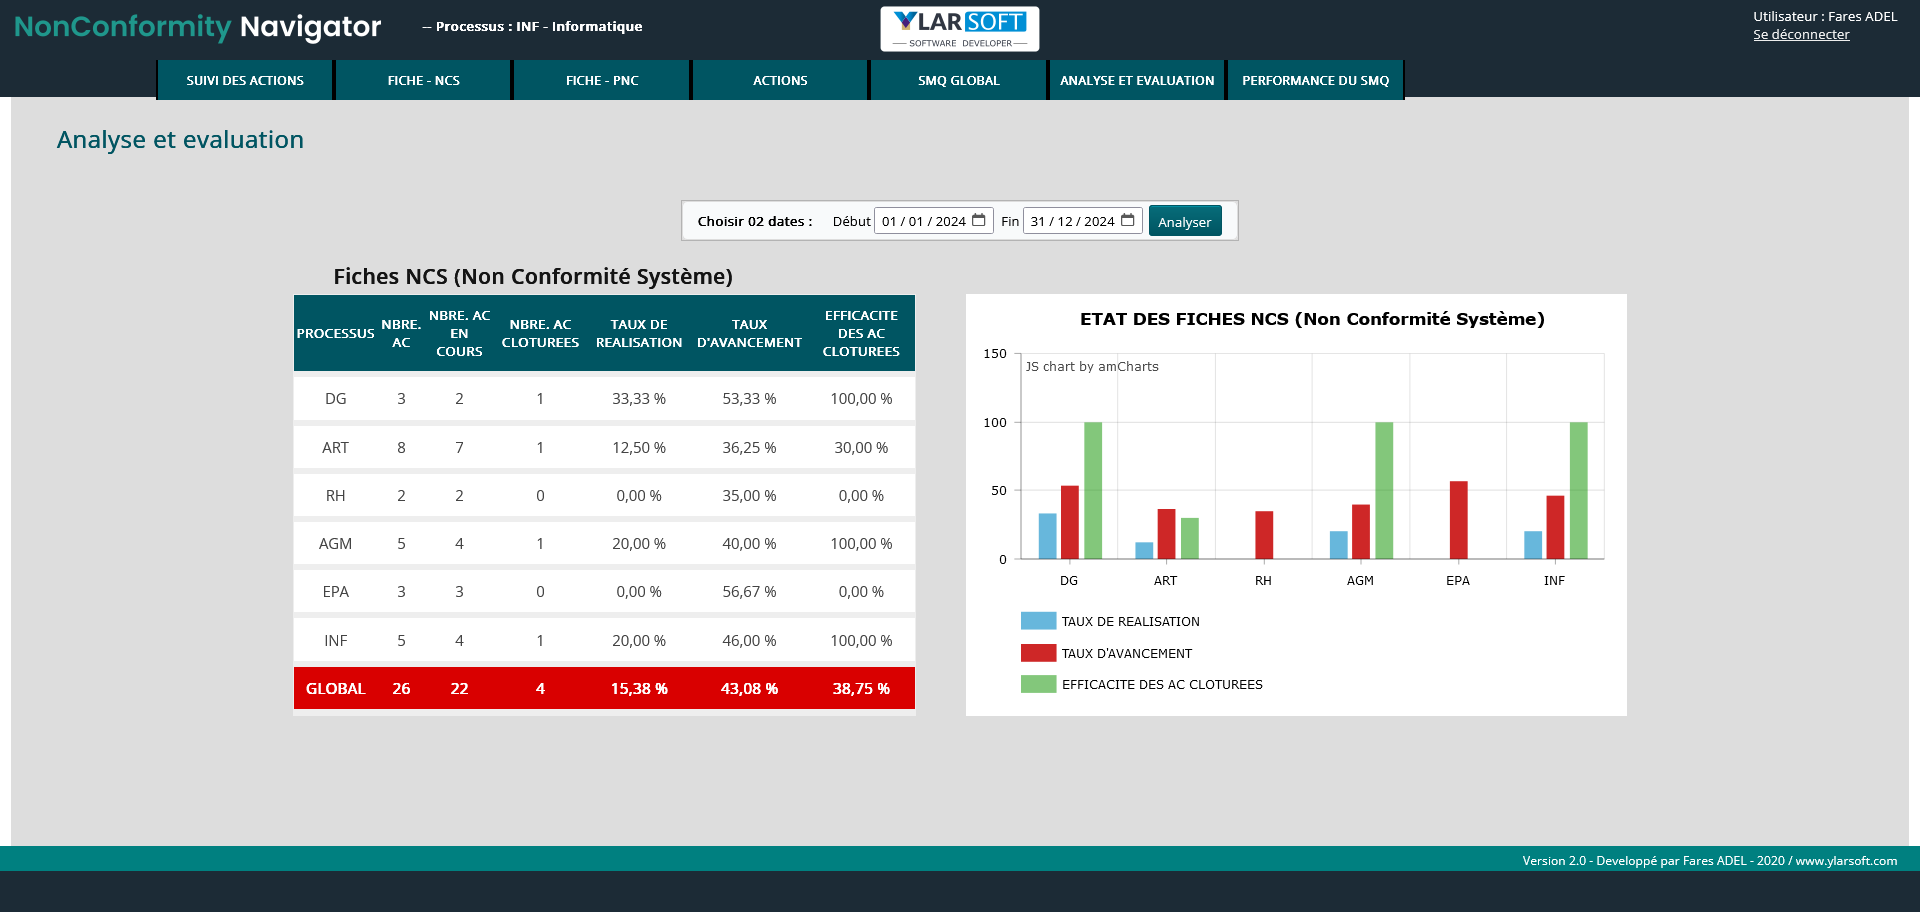Click the 46,00 % value in INF row
This screenshot has width=1920, height=912.
click(x=749, y=641)
